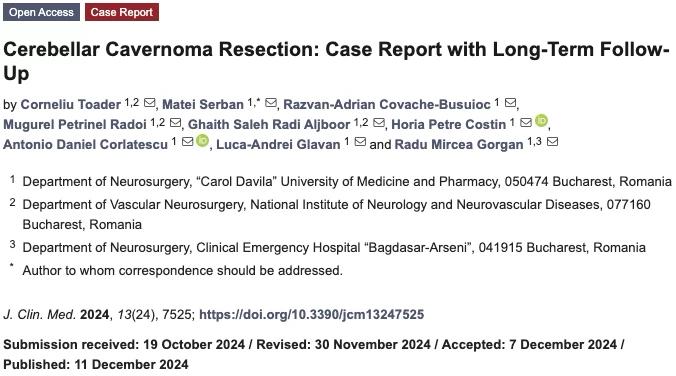
Task: Click envelope icon after Mugurel Petrinel Radoi
Action: coord(175,123)
